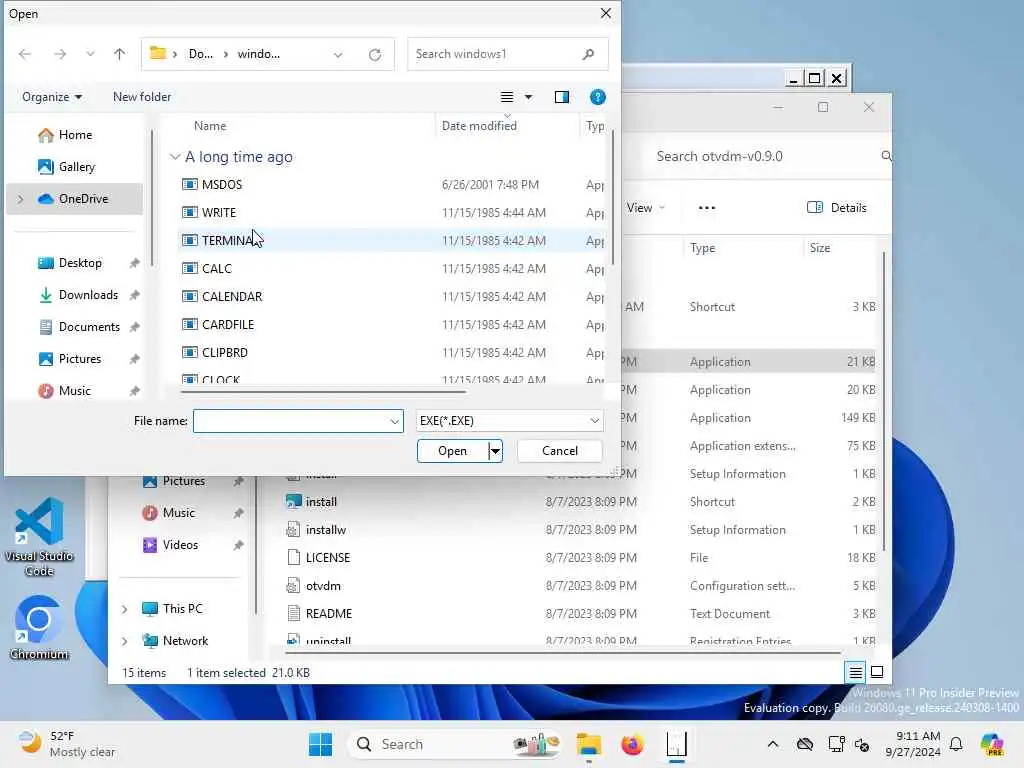1024x768 pixels.
Task: Refresh the windows1 folder listing
Action: [375, 54]
